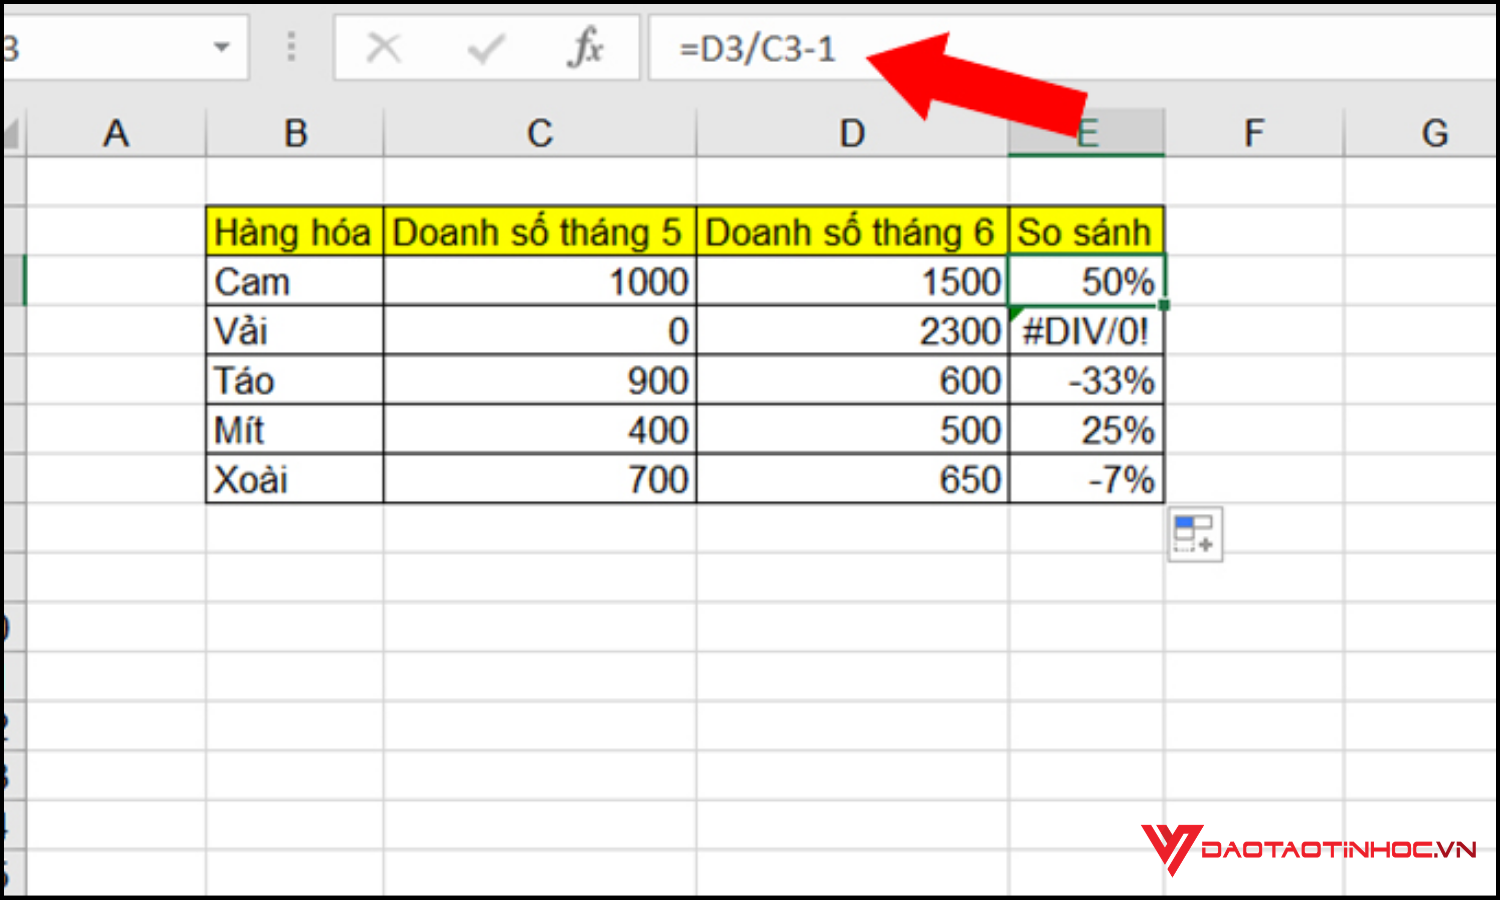Select the yellow 'So sánh' header cell
This screenshot has width=1500, height=900.
1086,231
